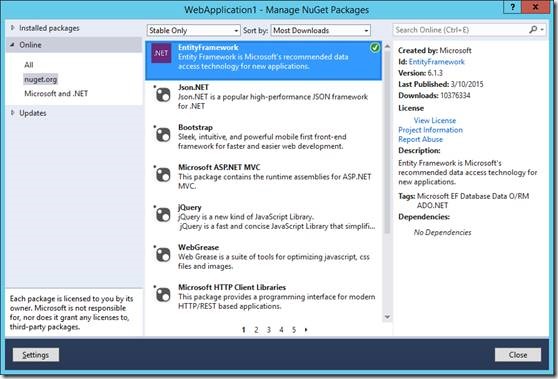Click the scrollbar up arrow
558x379 pixels.
click(388, 46)
